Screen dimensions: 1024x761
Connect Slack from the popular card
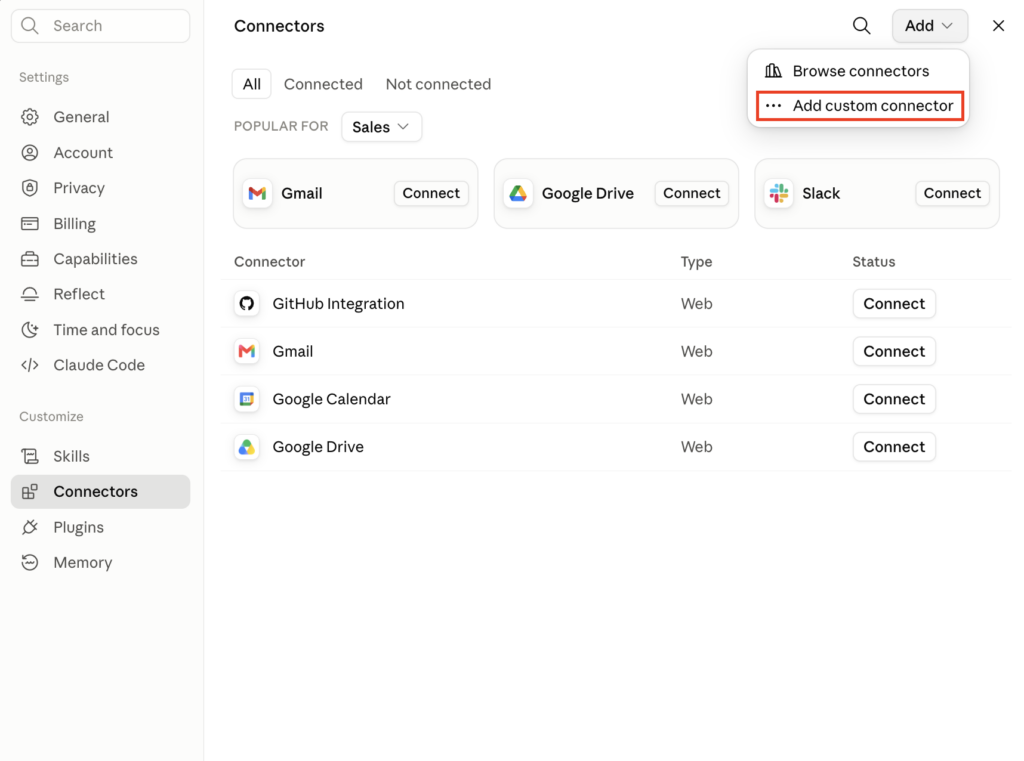[x=952, y=193]
